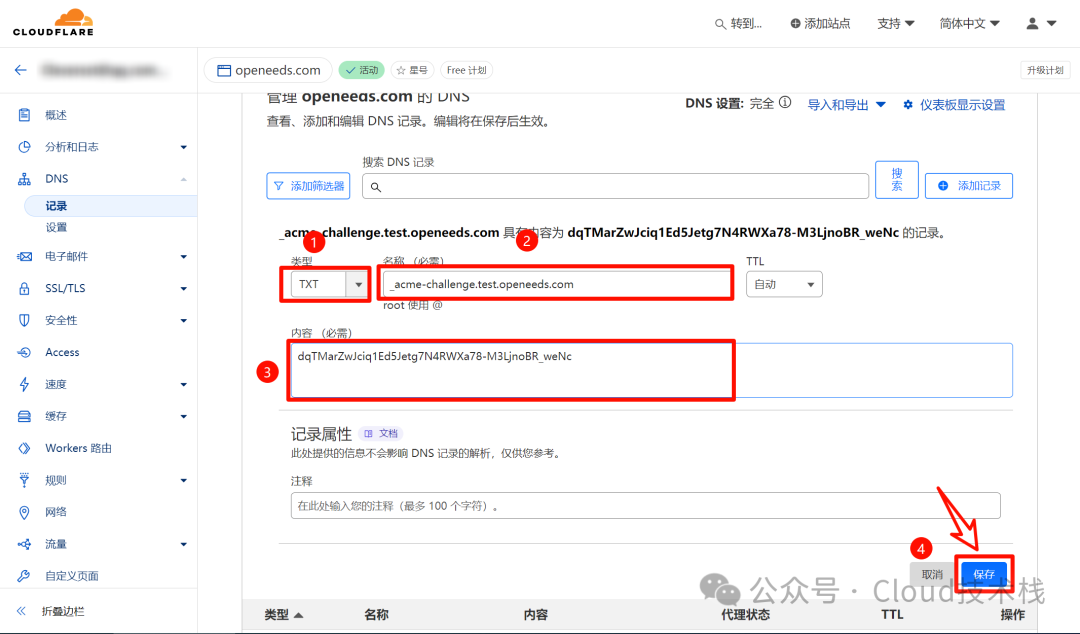The width and height of the screenshot is (1080, 634).
Task: Expand the 电子邮件 sidebar section arrow
Action: pos(183,257)
